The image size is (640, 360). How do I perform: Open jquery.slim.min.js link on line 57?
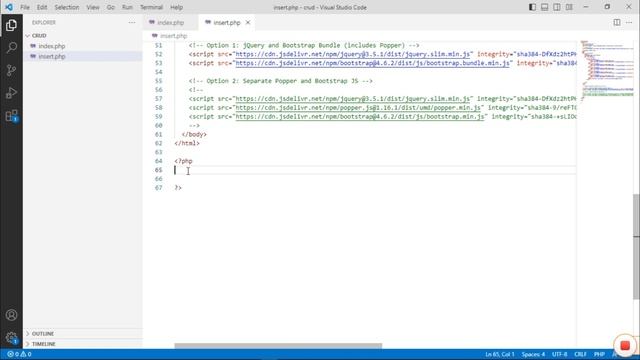(353, 98)
